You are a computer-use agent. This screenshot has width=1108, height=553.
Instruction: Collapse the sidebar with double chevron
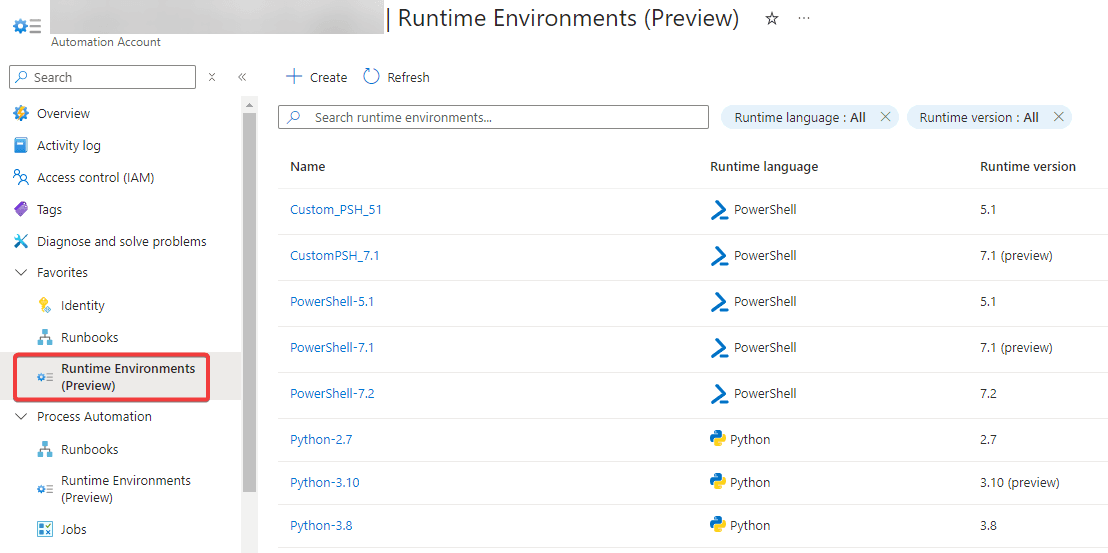[x=242, y=77]
